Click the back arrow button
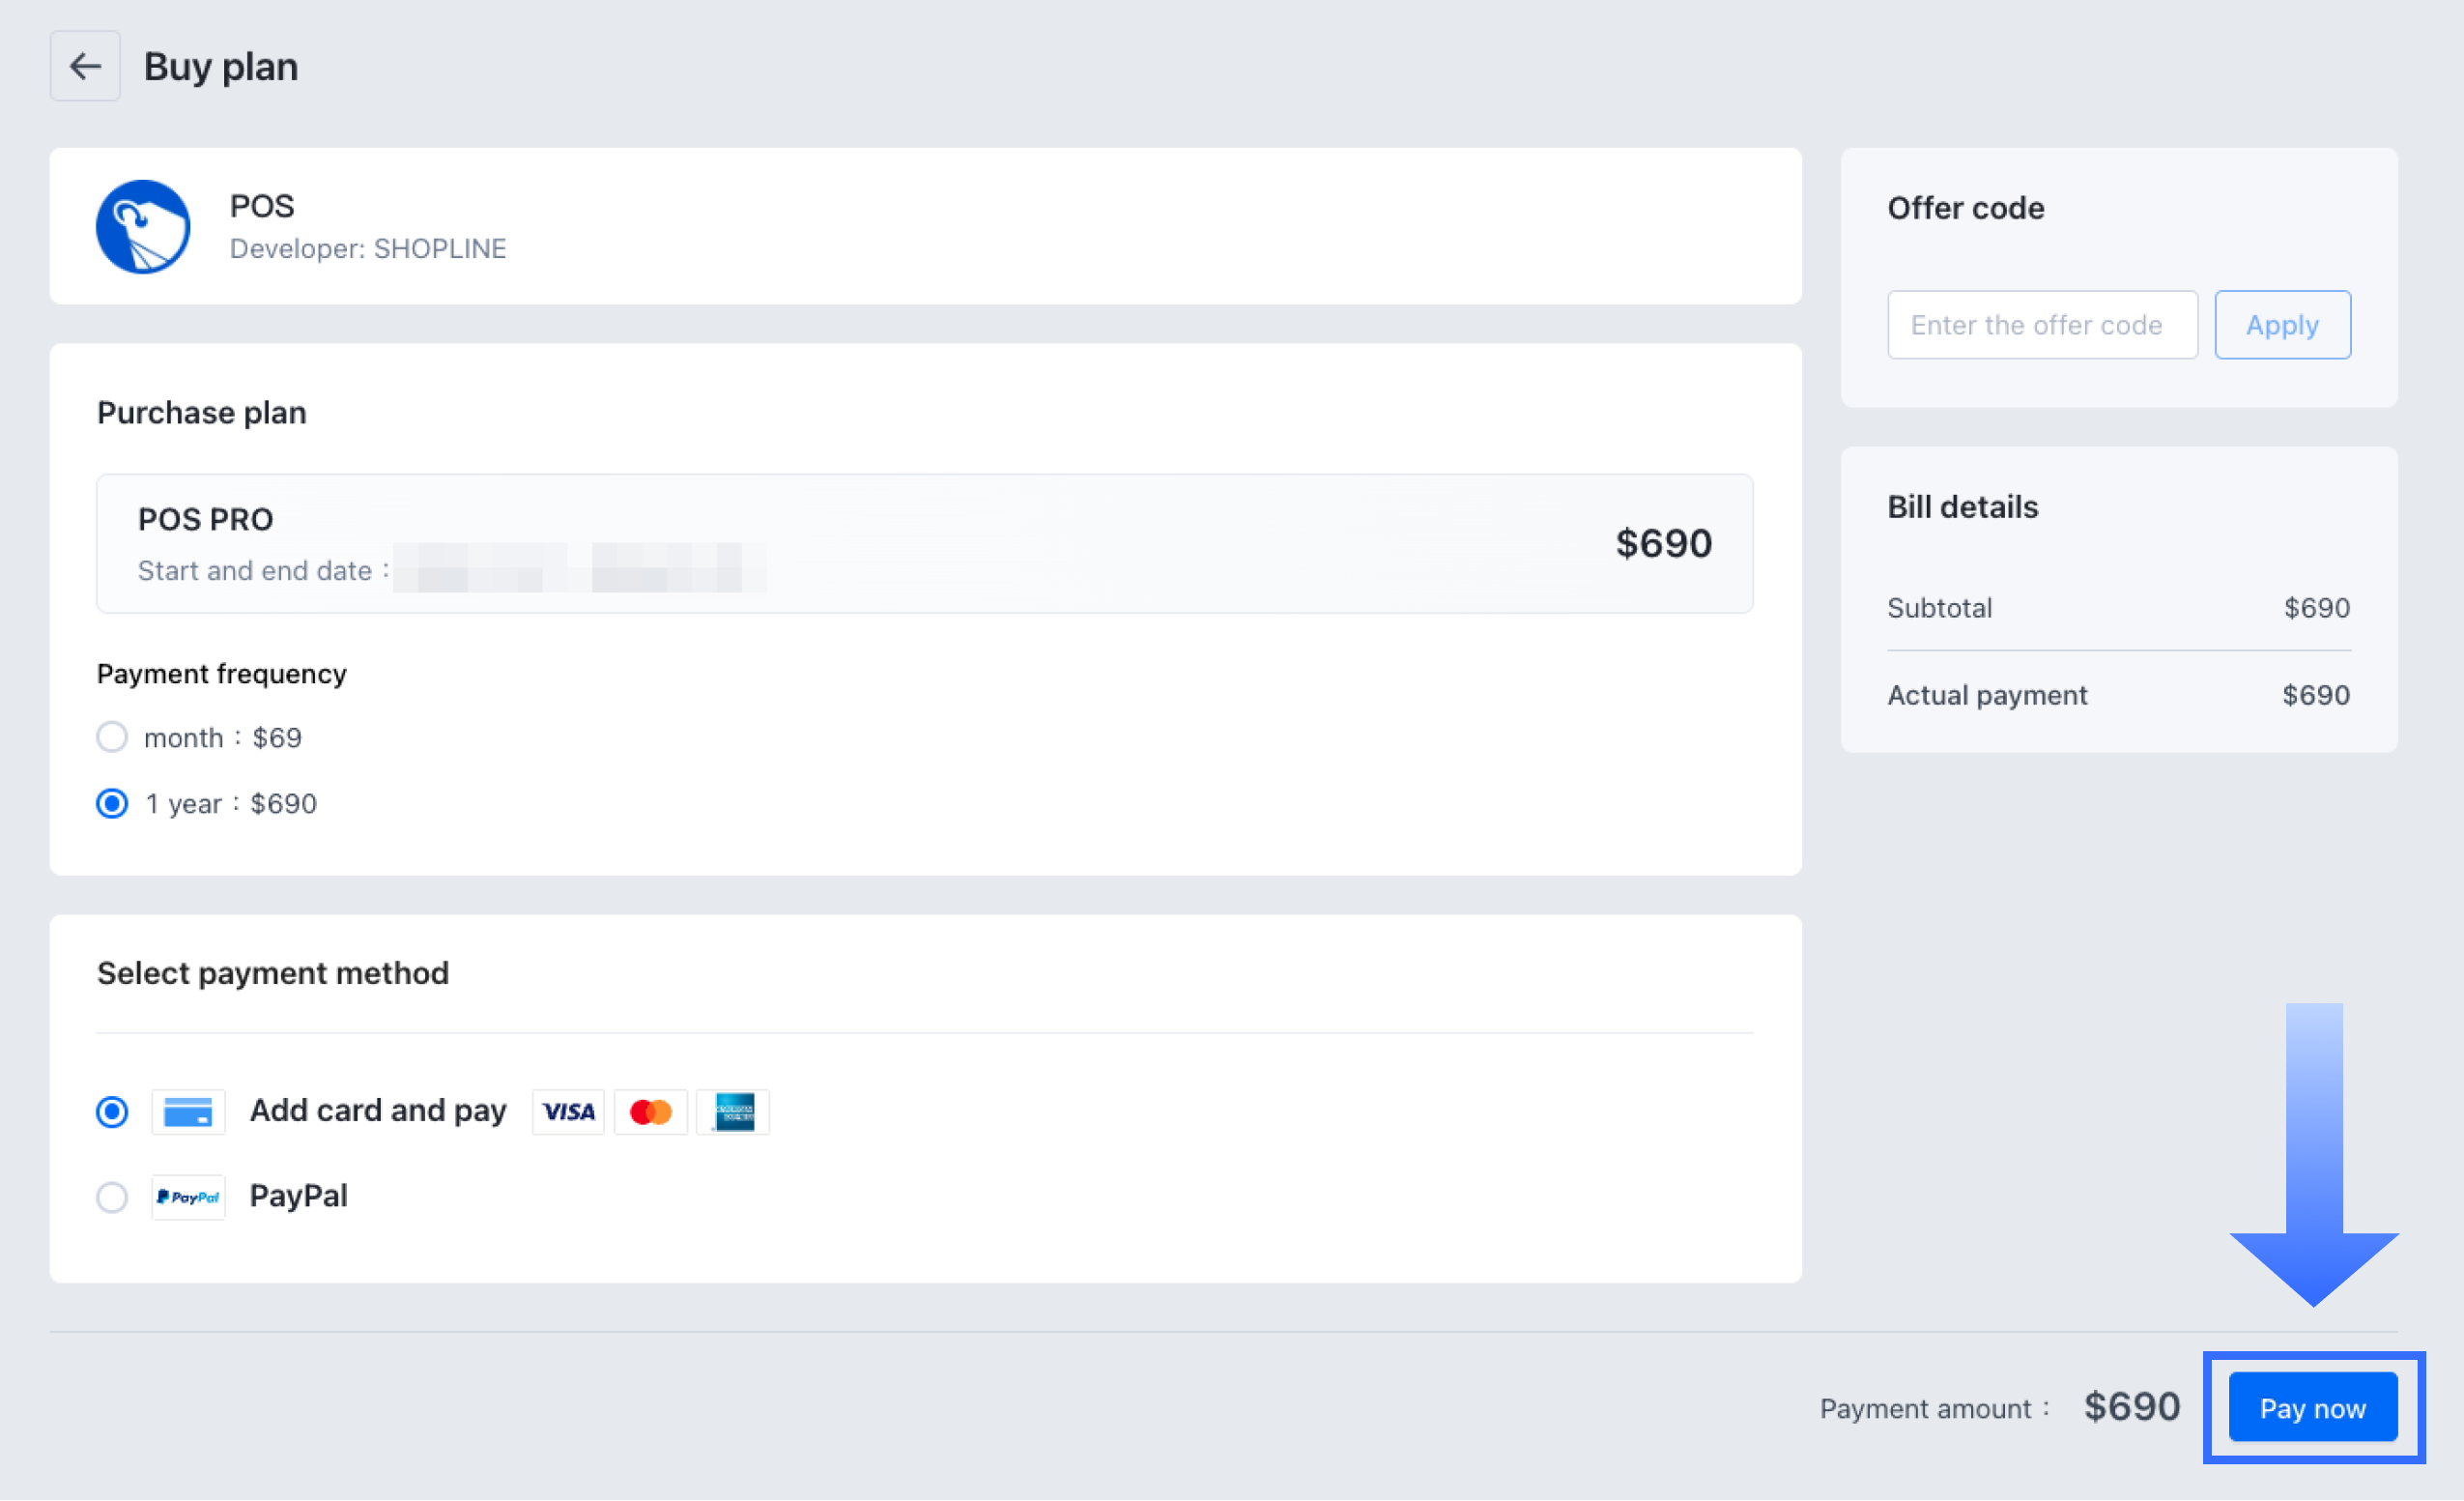Screen dimensions: 2464x1501 tap(85, 66)
